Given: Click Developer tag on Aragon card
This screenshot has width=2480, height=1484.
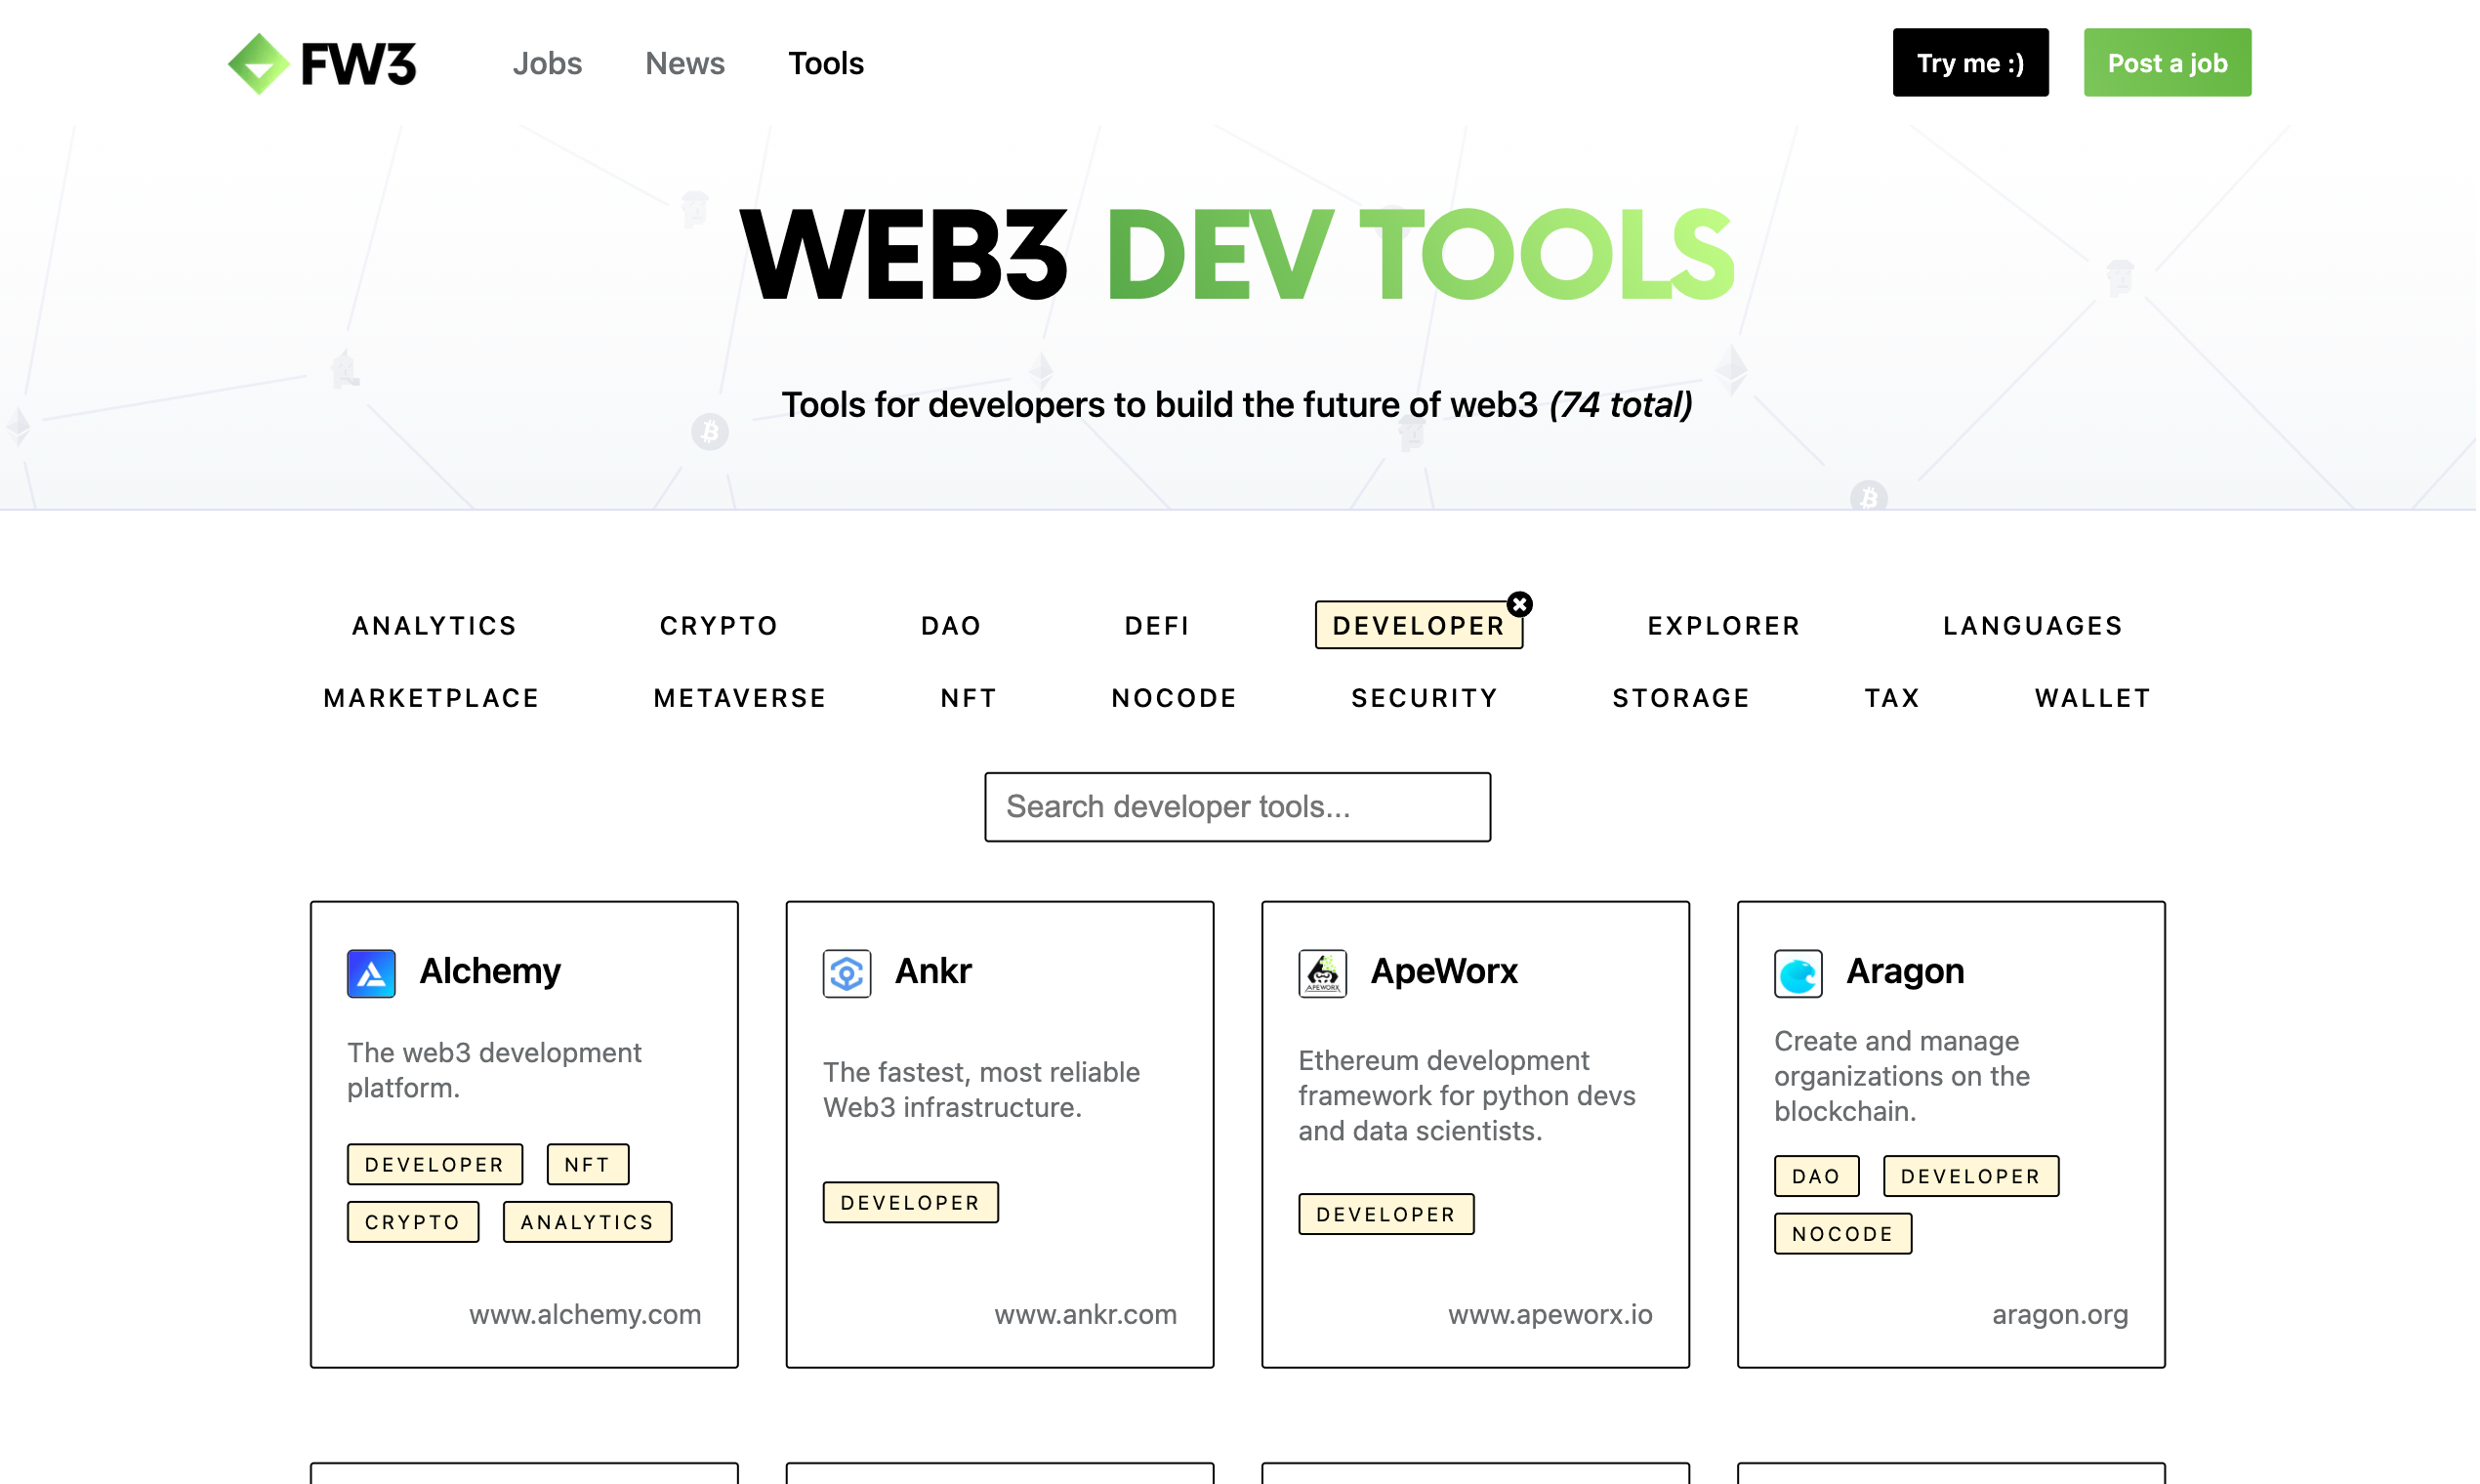Looking at the screenshot, I should coord(1971,1176).
